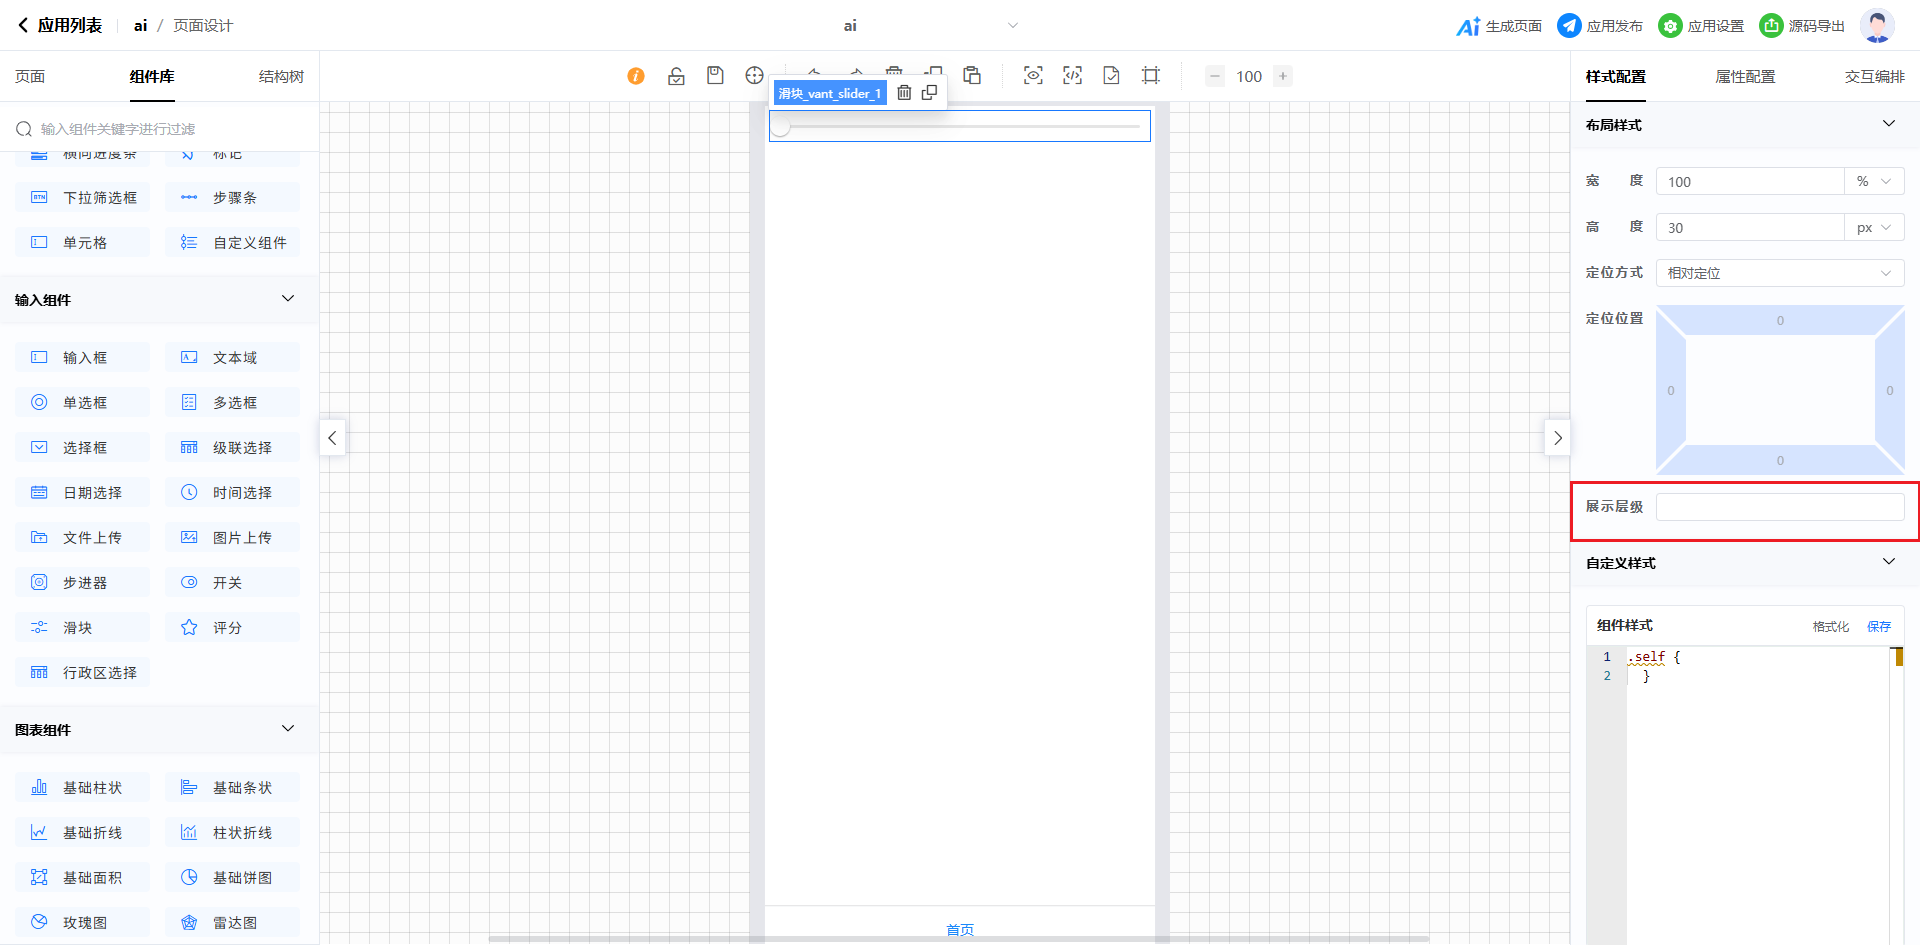Screen dimensions: 1920x945
Task: Switch to the 属性配置 tab
Action: pos(1745,77)
